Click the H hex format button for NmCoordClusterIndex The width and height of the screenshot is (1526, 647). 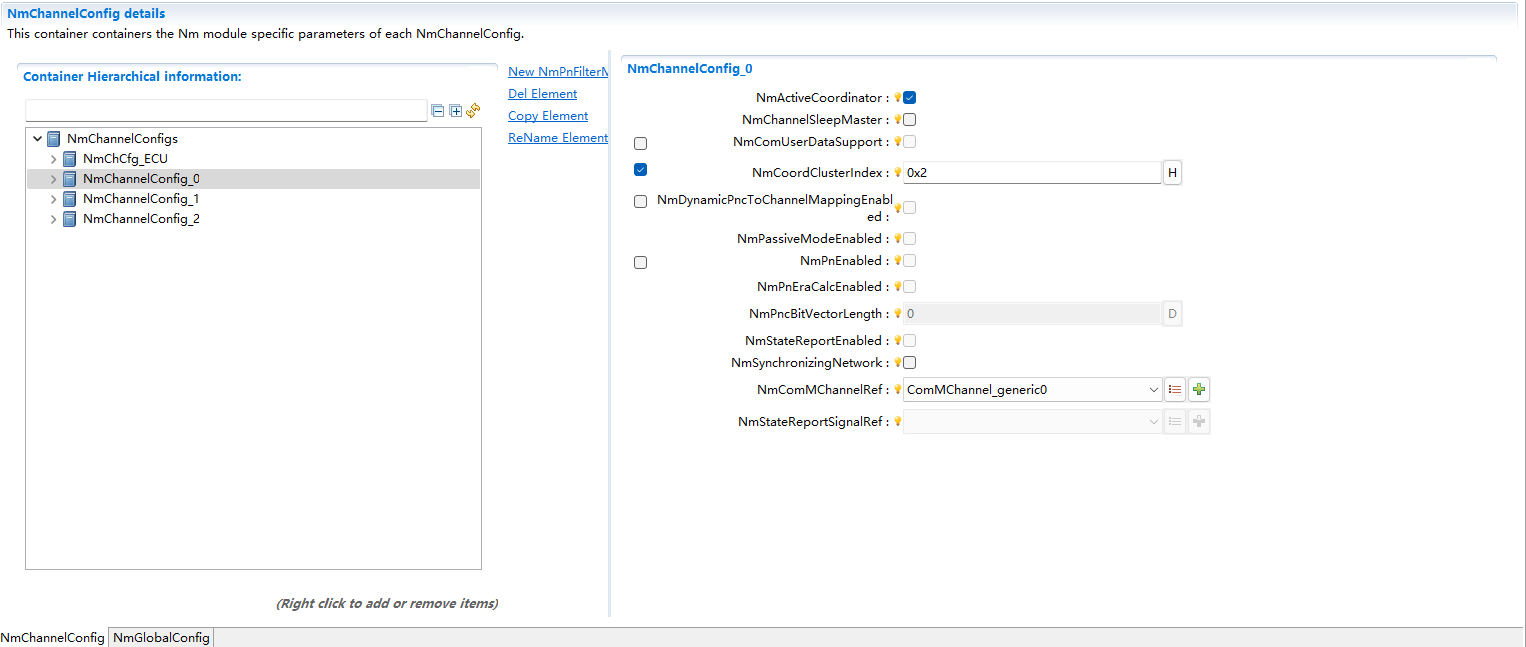1172,173
